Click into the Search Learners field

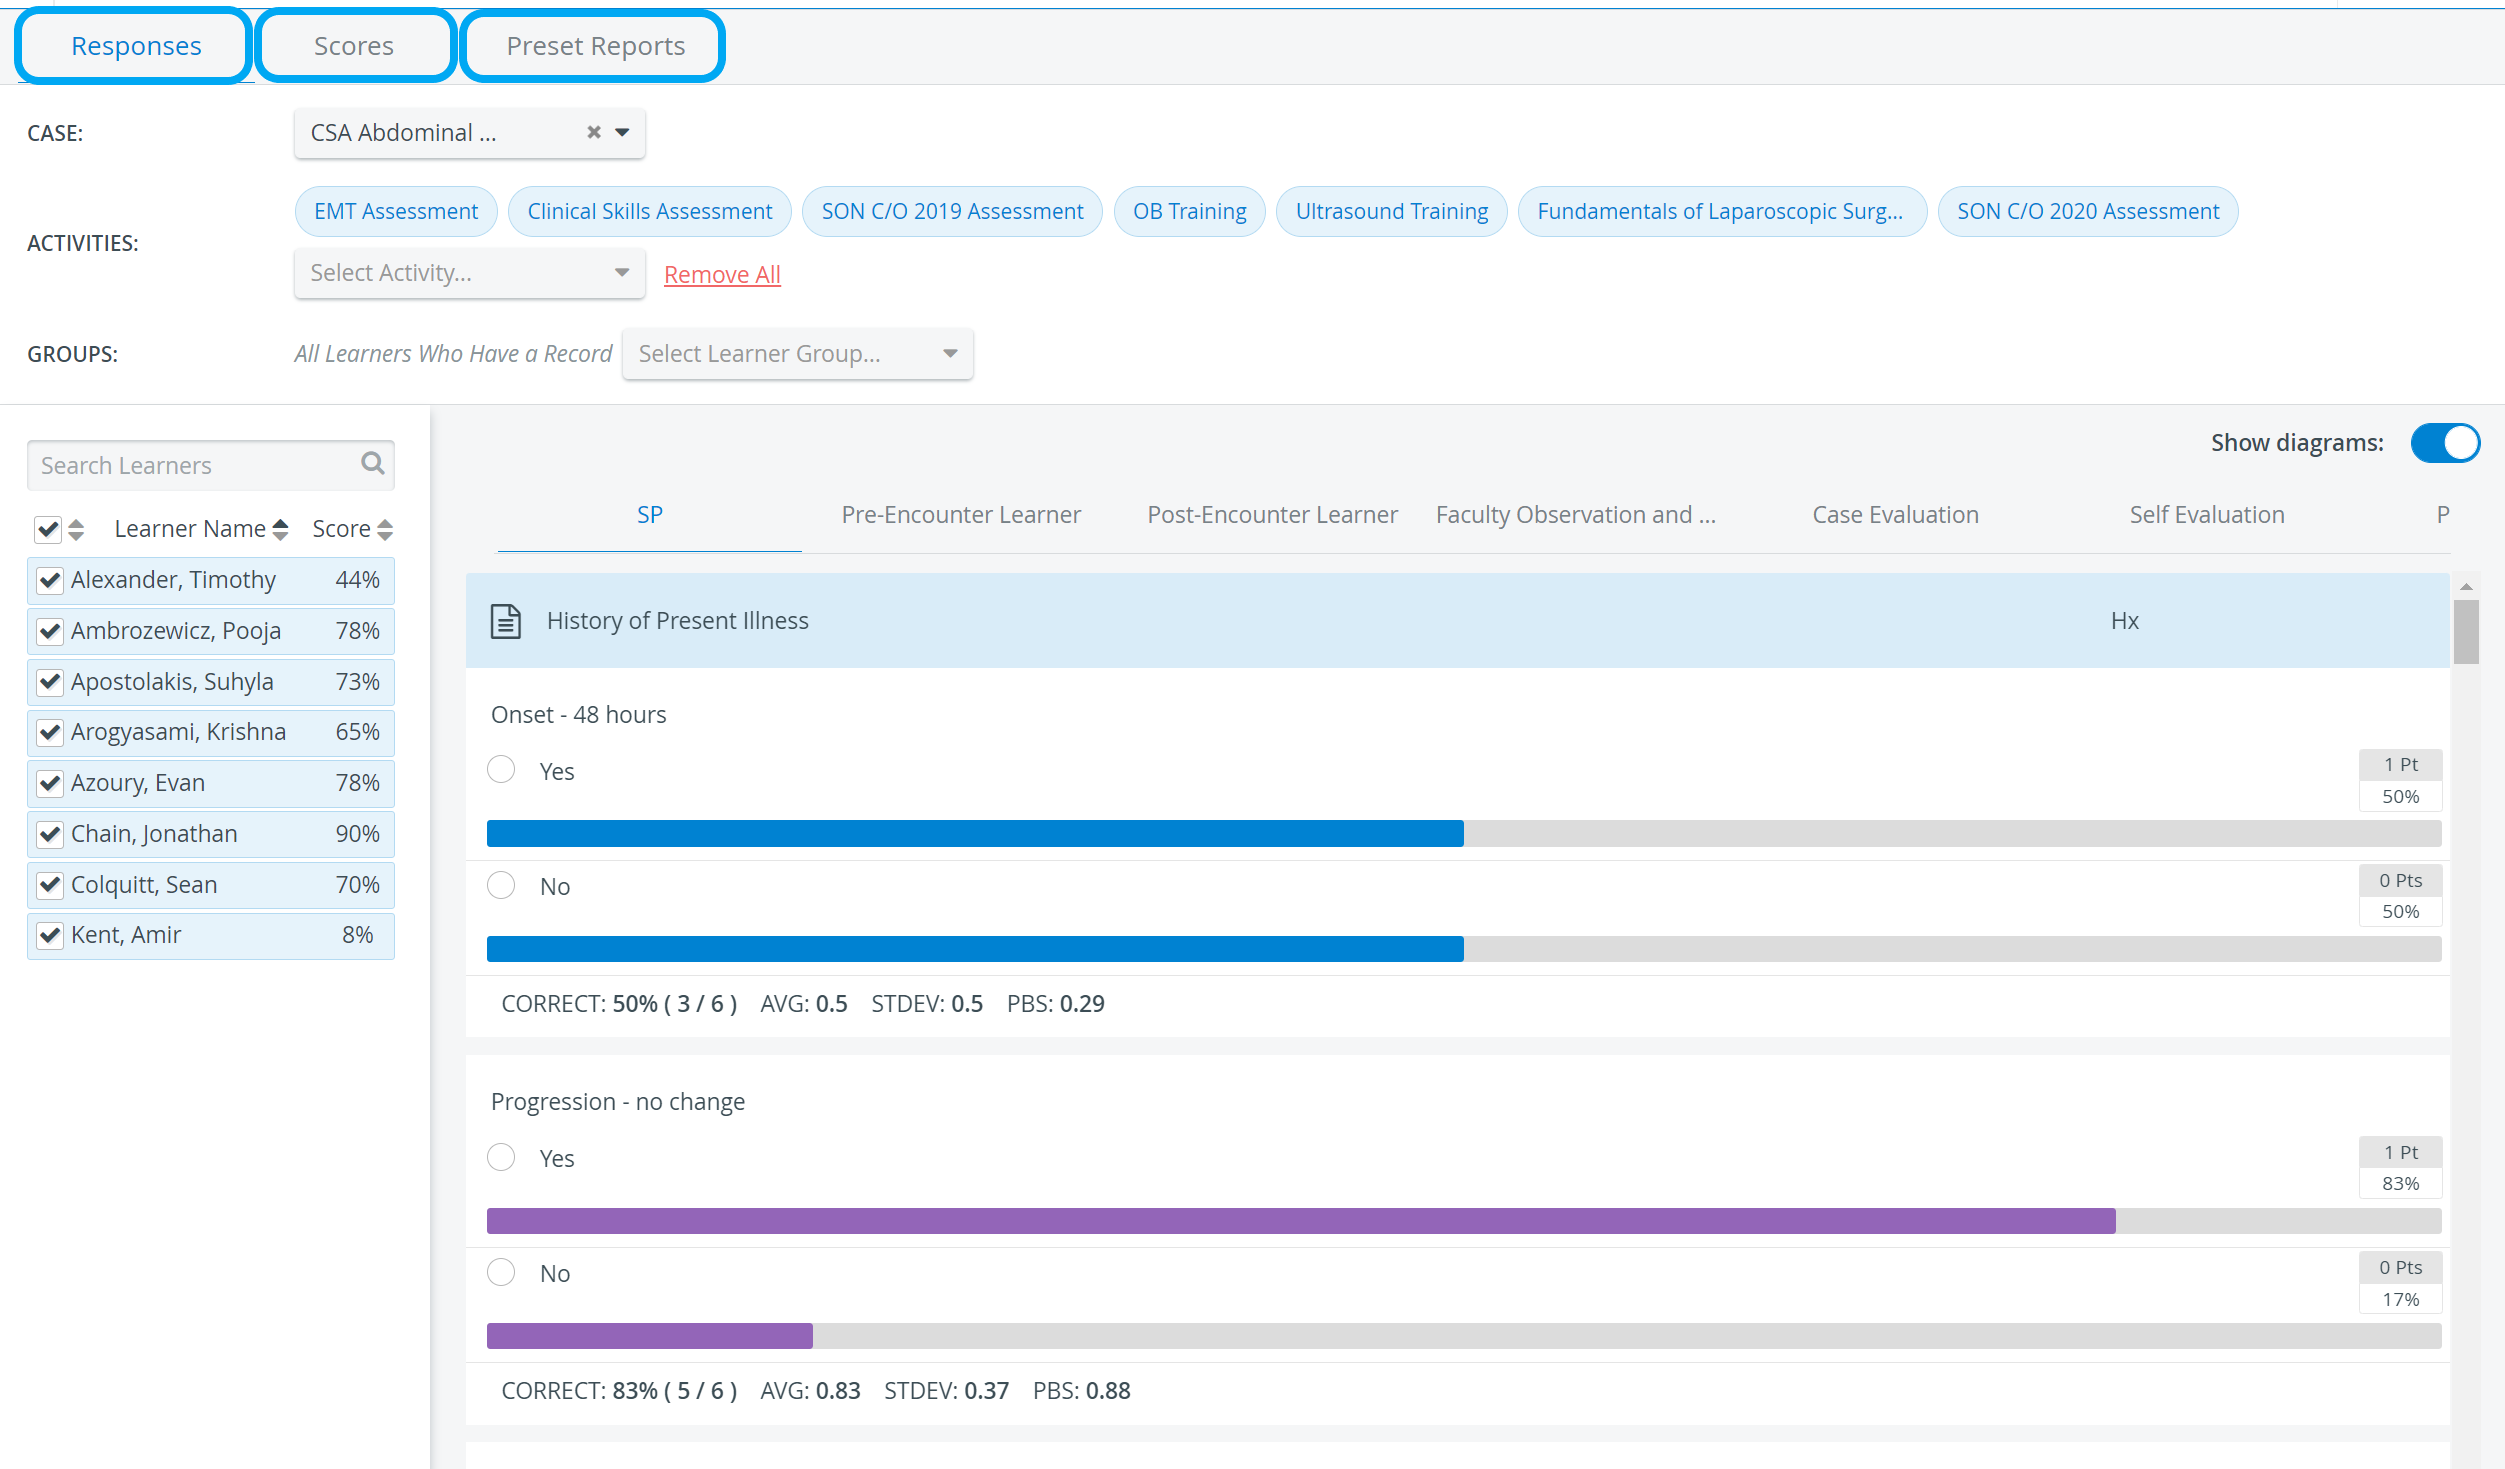coord(196,465)
